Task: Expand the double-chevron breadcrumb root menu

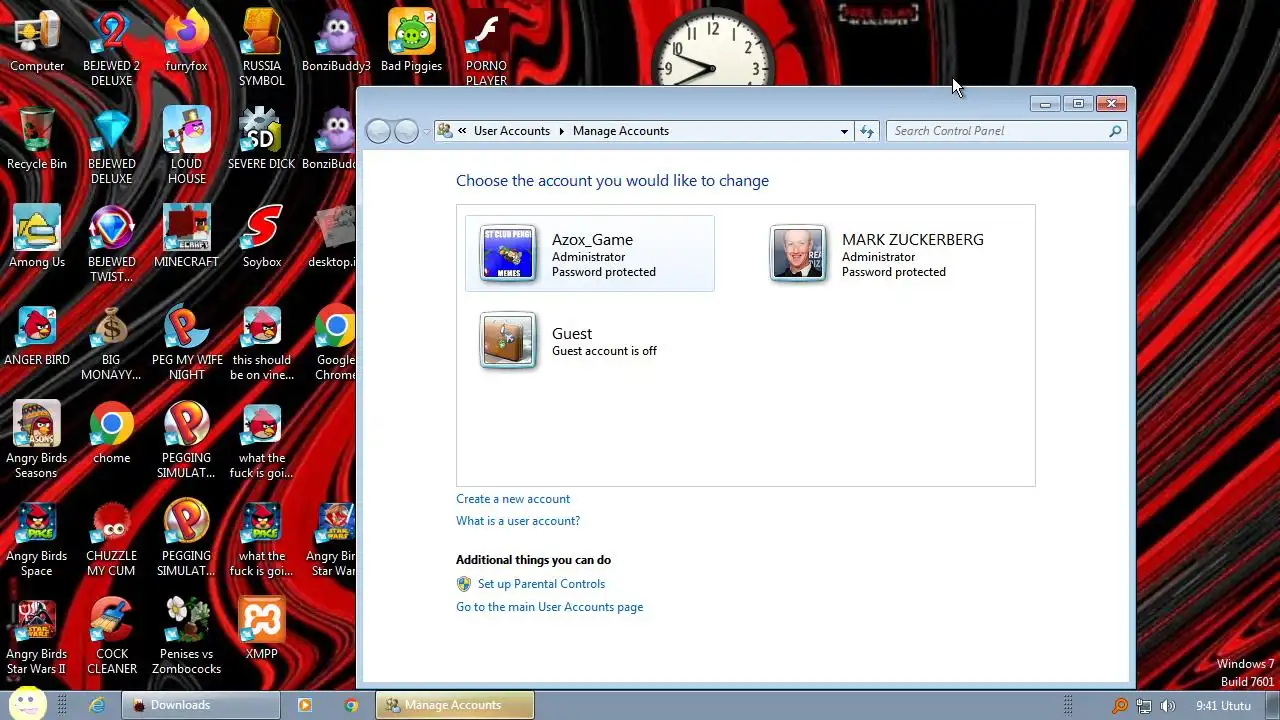Action: tap(463, 131)
